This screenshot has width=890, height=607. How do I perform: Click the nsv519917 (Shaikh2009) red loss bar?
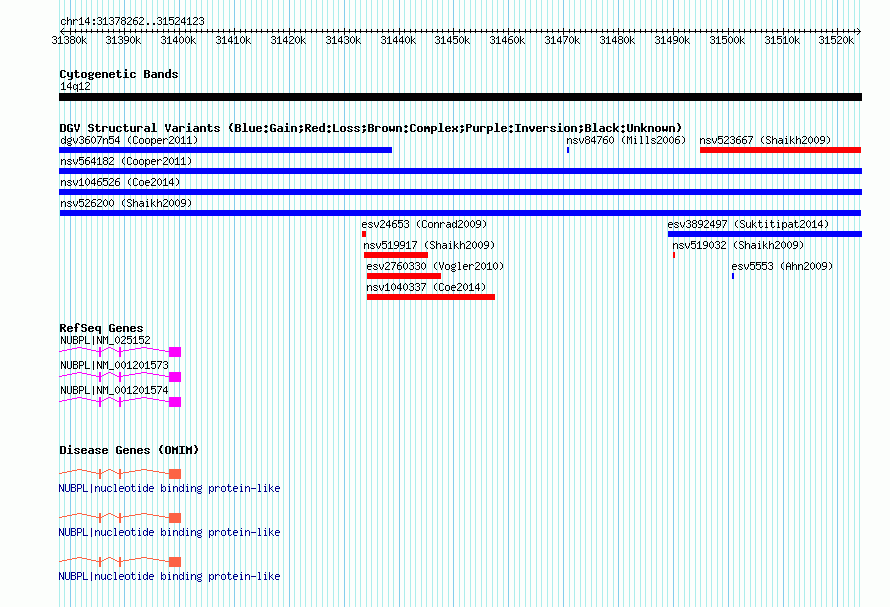pyautogui.click(x=396, y=255)
